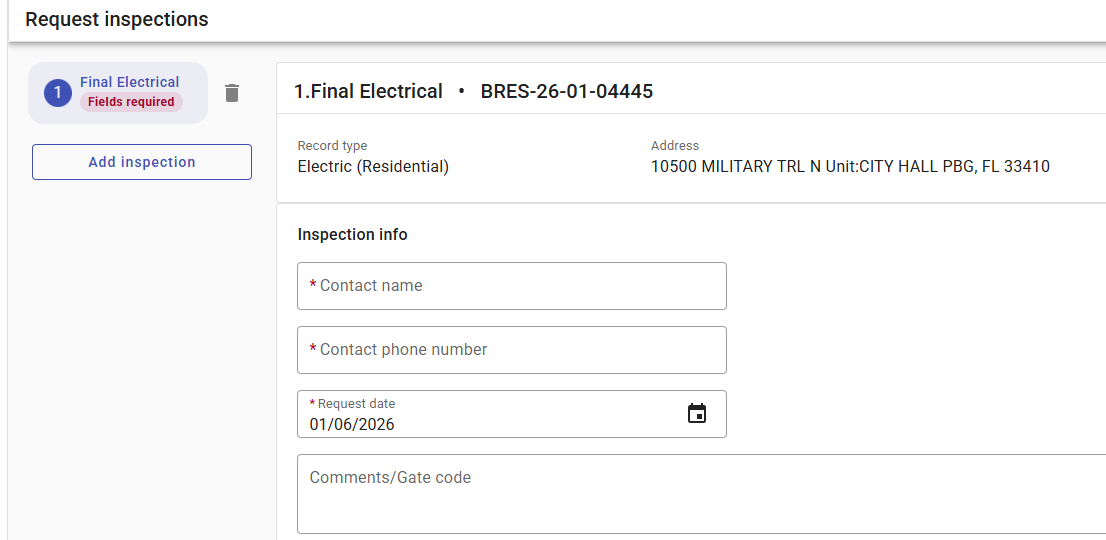1106x540 pixels.
Task: Delete the Final Electrical inspection with trash icon
Action: pyautogui.click(x=232, y=93)
